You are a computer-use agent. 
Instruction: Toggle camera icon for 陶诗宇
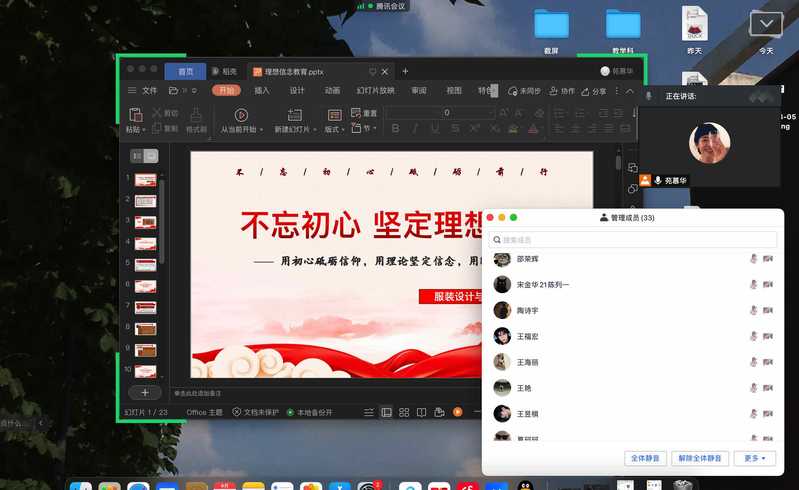(x=768, y=310)
